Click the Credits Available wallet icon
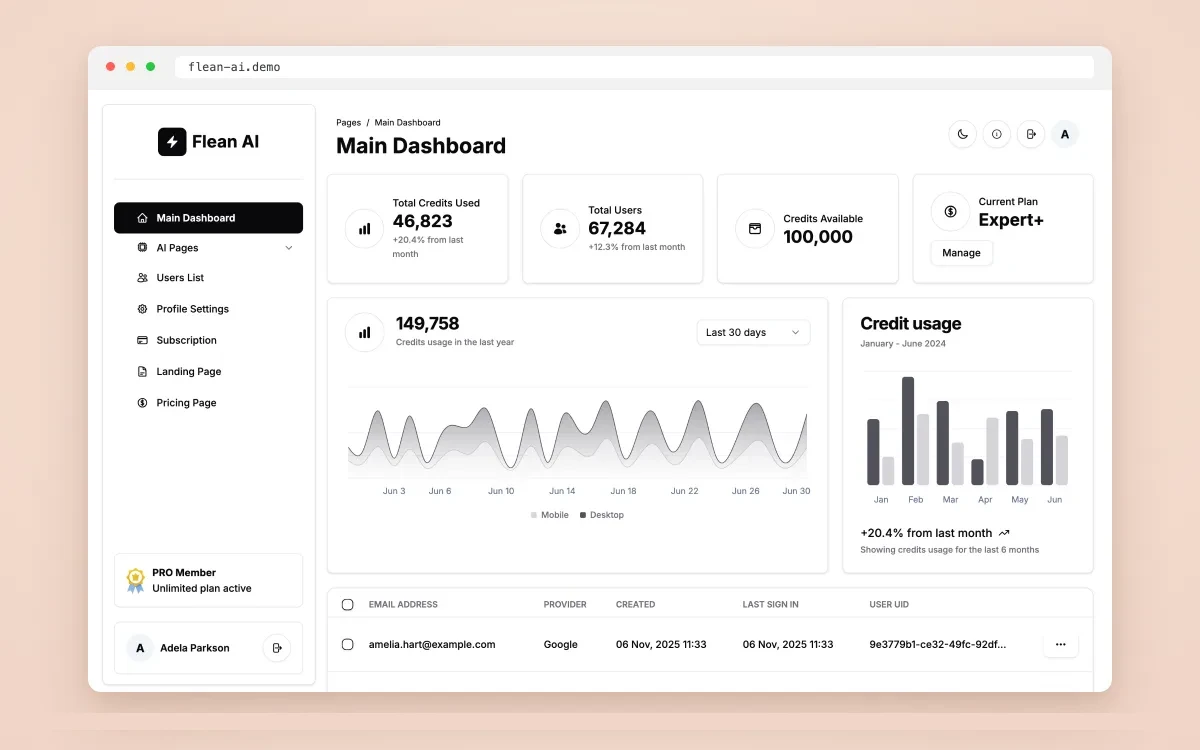 click(x=755, y=229)
